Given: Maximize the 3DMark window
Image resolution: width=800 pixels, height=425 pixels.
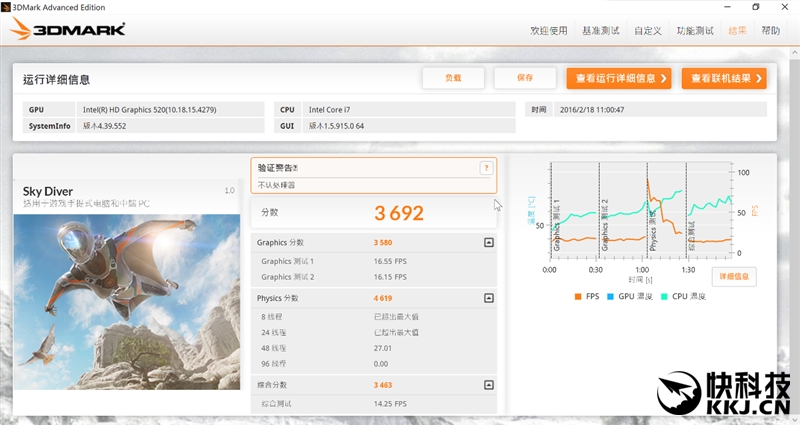Looking at the screenshot, I should [x=756, y=7].
